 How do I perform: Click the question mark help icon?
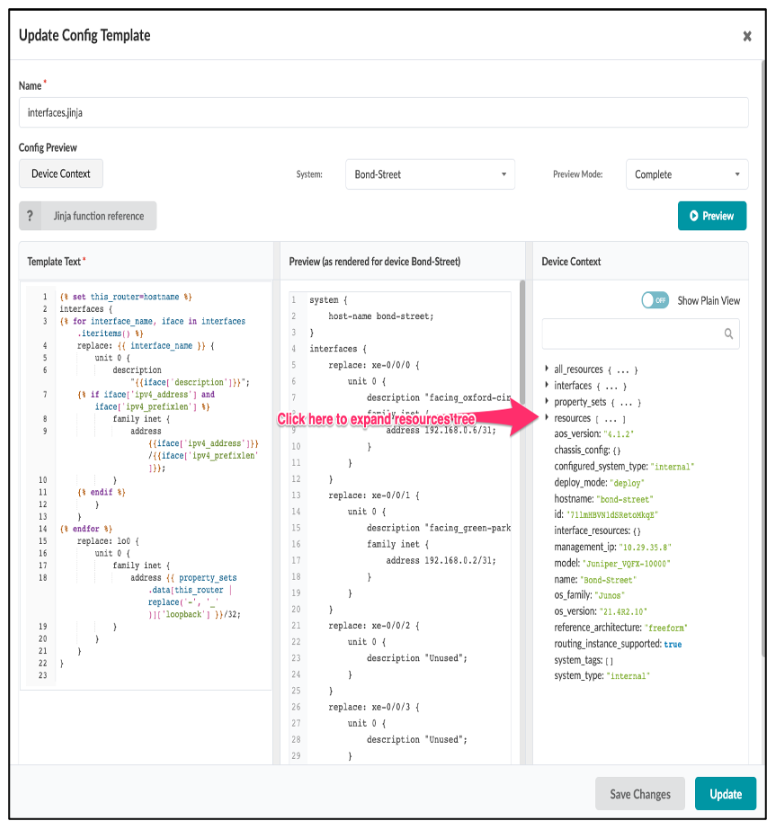pos(30,215)
